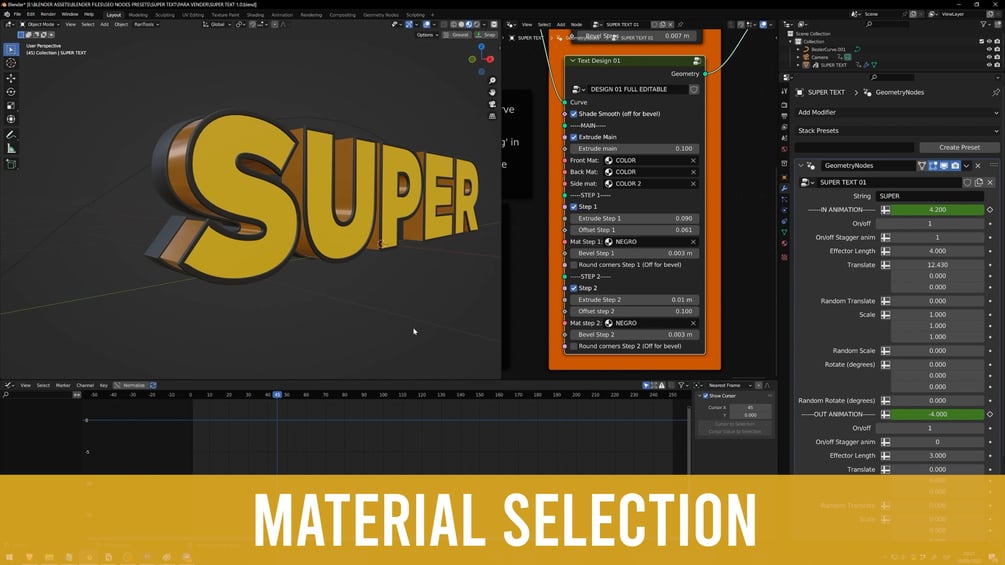Adjust the IN ANIMATION value slider
Image resolution: width=1005 pixels, height=565 pixels.
click(937, 209)
